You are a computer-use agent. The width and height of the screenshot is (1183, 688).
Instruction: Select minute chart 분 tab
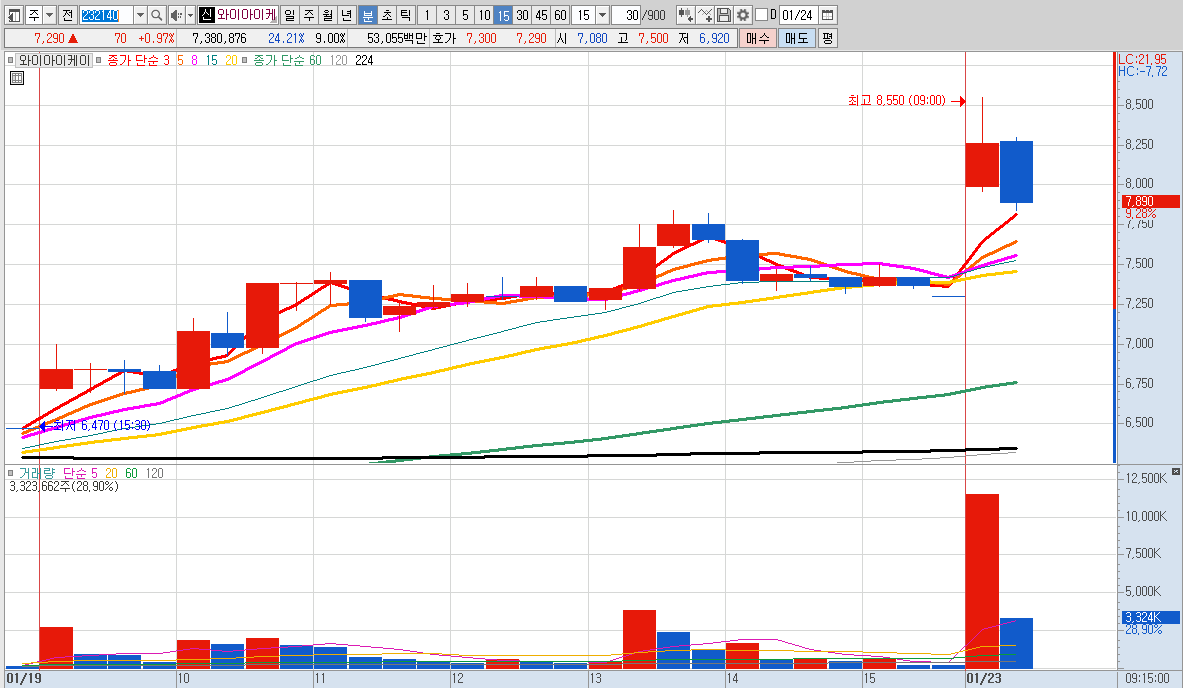click(367, 15)
